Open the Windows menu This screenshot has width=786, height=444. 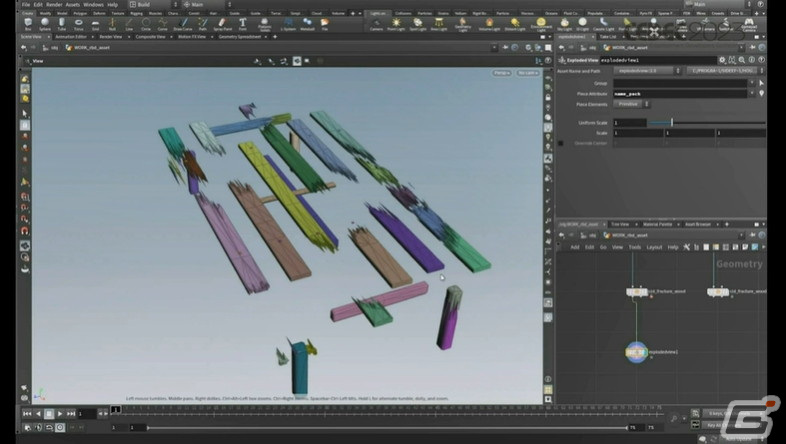(93, 5)
